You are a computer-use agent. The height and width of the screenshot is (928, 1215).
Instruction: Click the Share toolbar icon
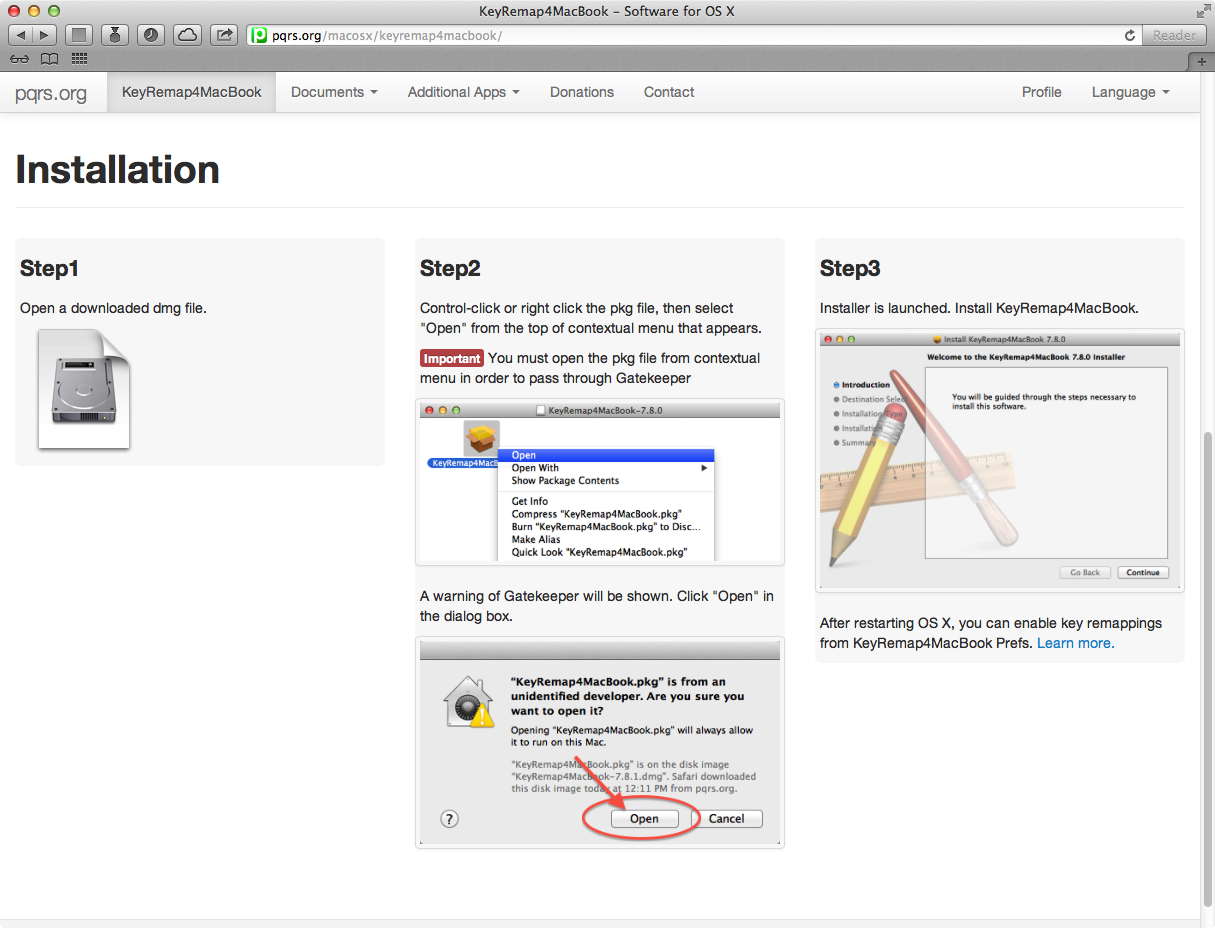pyautogui.click(x=225, y=35)
